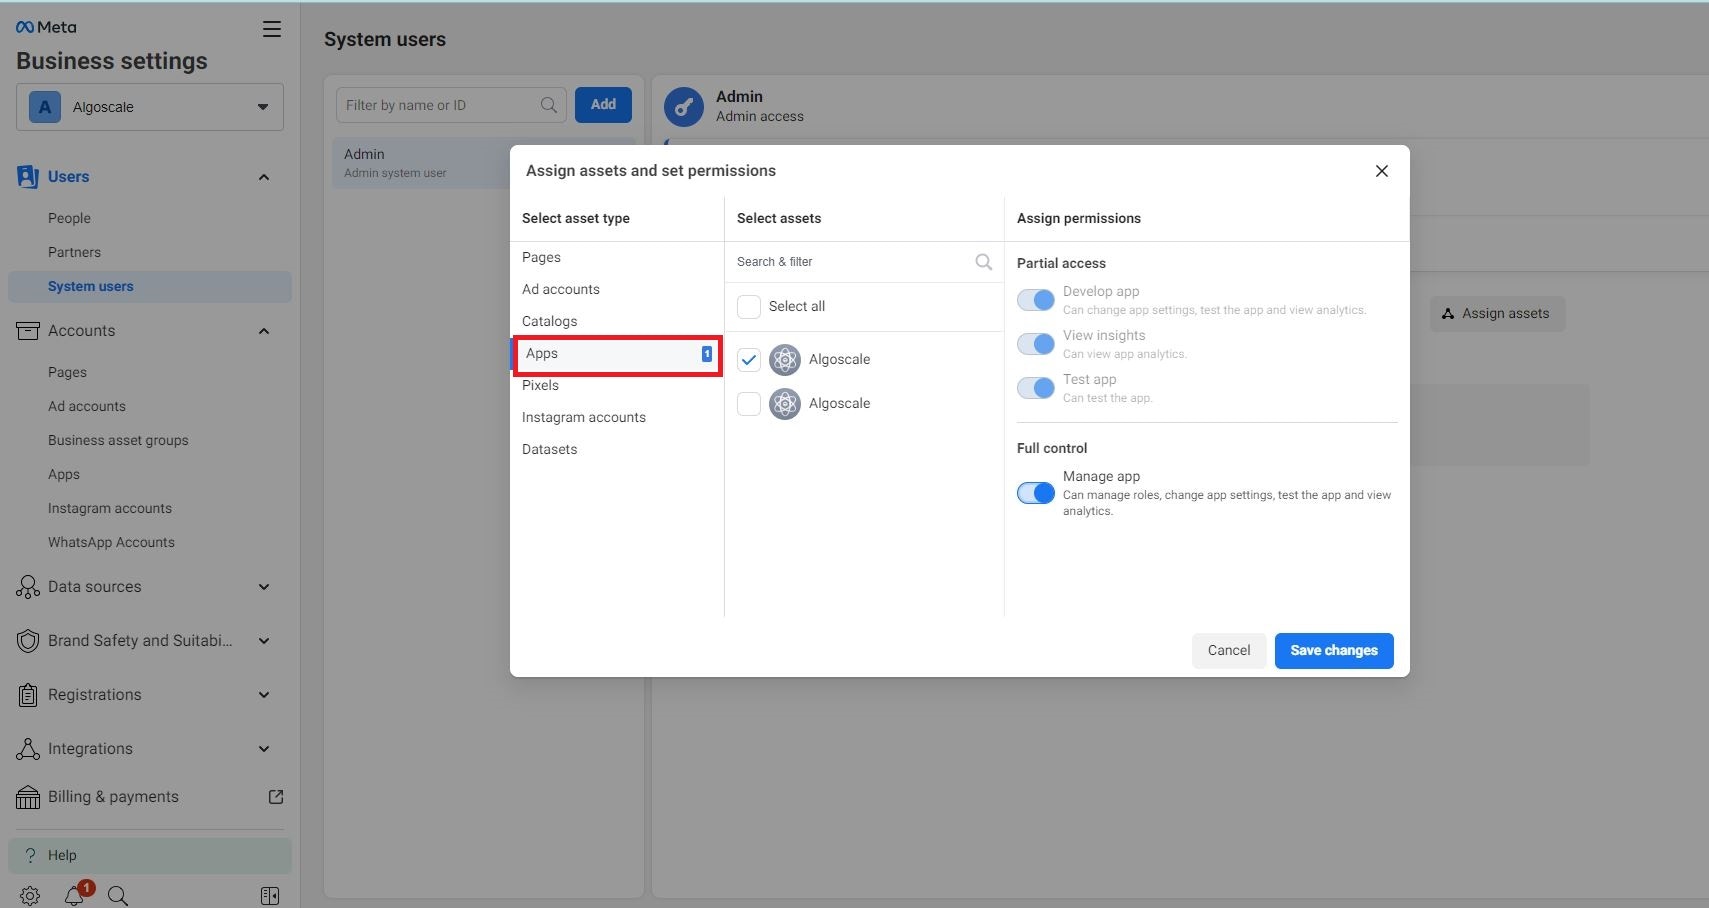Collapse sidebar using hamburger menu icon

pyautogui.click(x=271, y=29)
